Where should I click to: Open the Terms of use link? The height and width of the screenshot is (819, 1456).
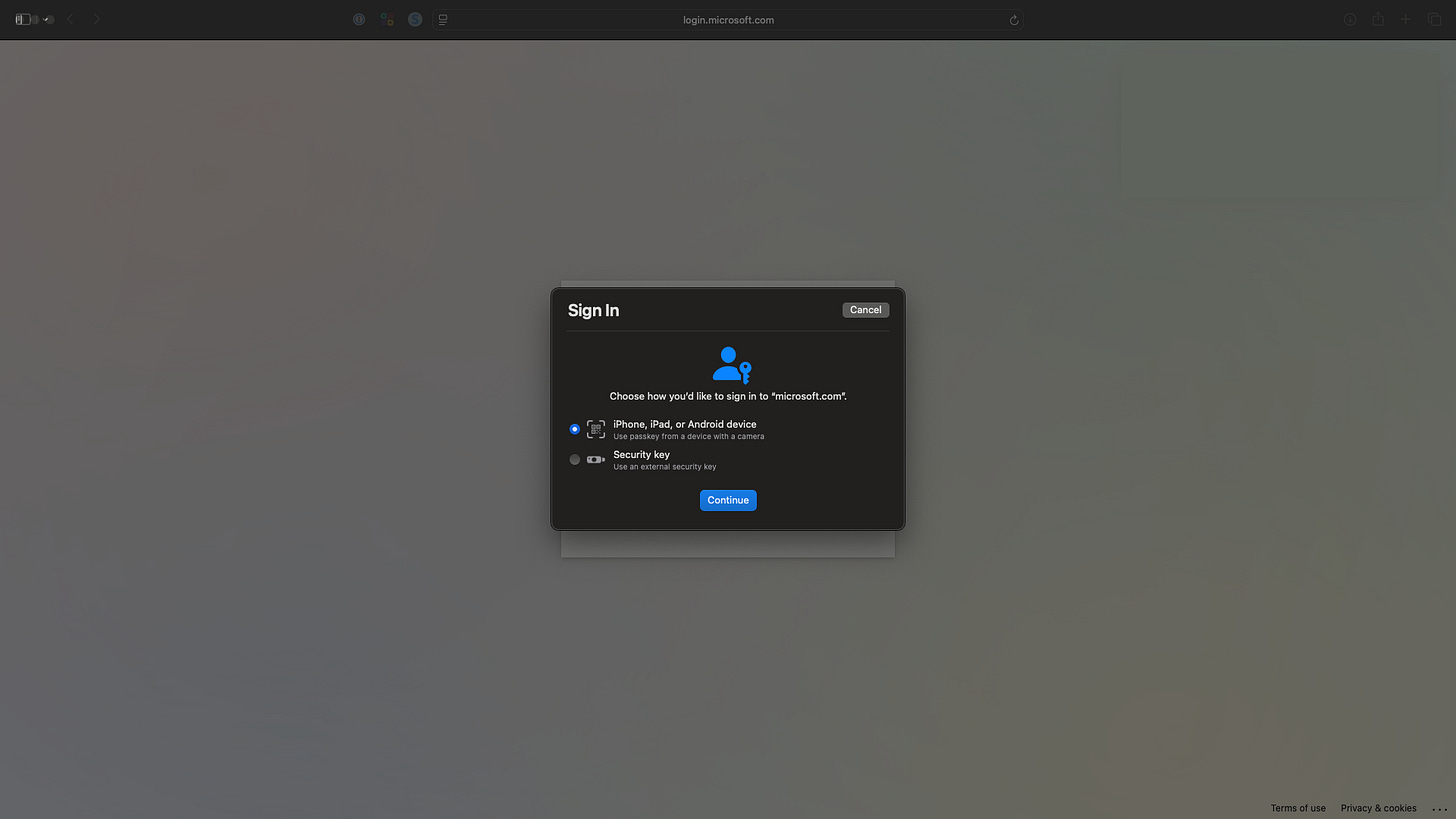[1297, 808]
